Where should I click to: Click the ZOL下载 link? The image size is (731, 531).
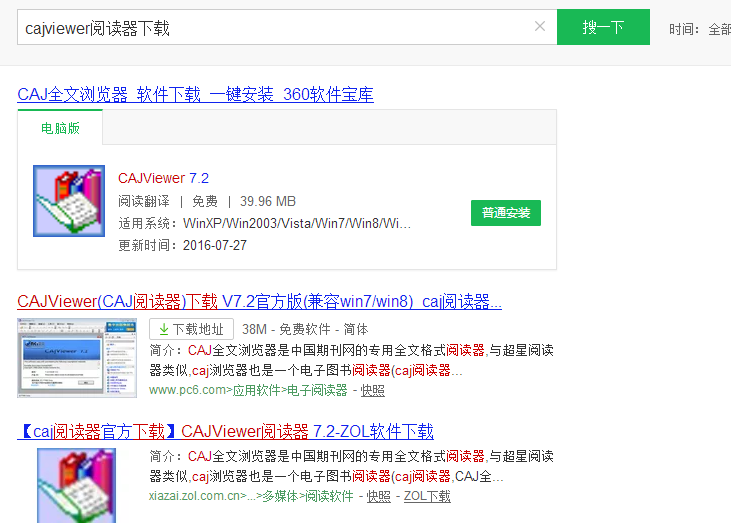tap(427, 497)
